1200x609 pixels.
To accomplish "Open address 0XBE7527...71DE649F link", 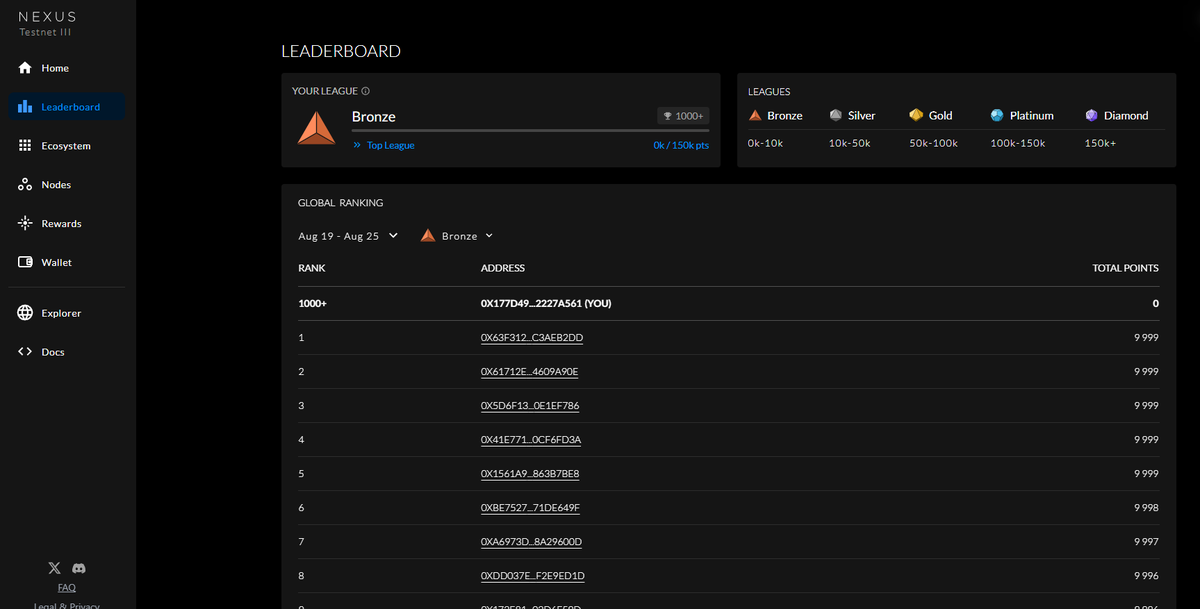I will coord(530,508).
